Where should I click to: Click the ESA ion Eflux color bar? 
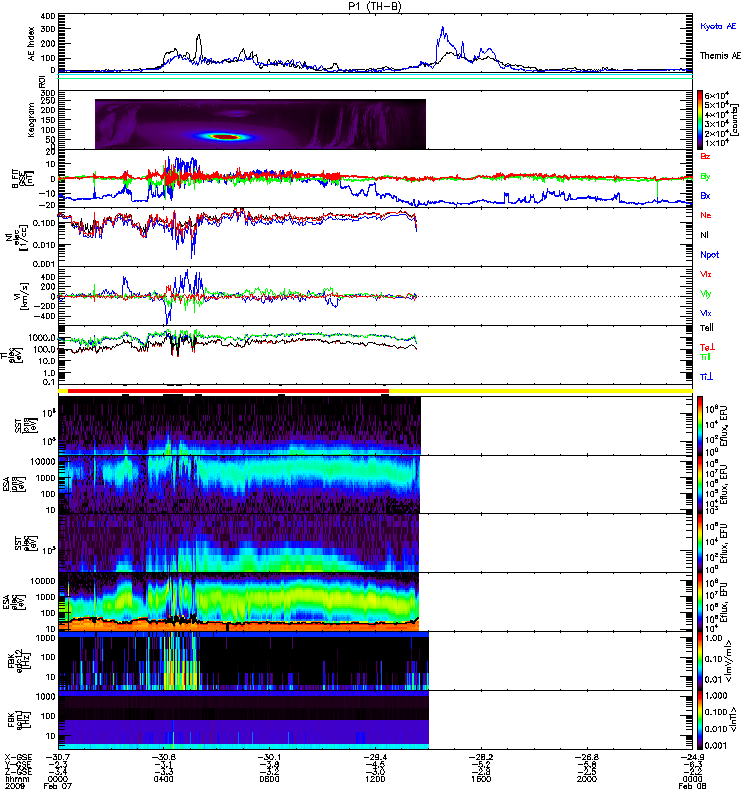coord(700,485)
